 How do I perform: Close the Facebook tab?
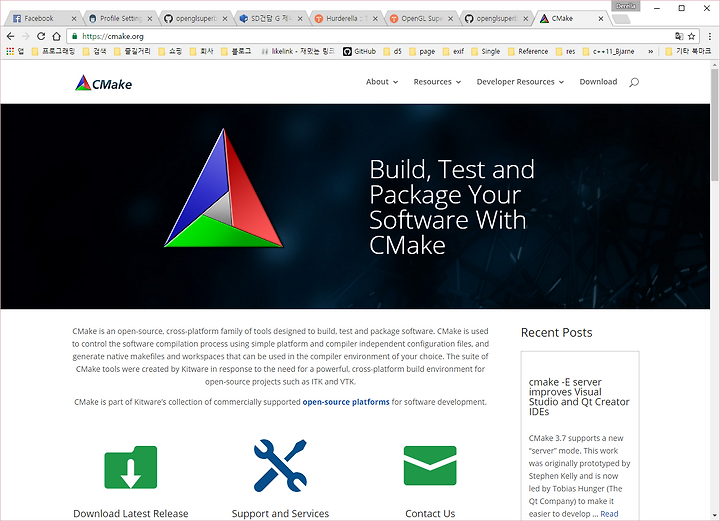coord(74,19)
